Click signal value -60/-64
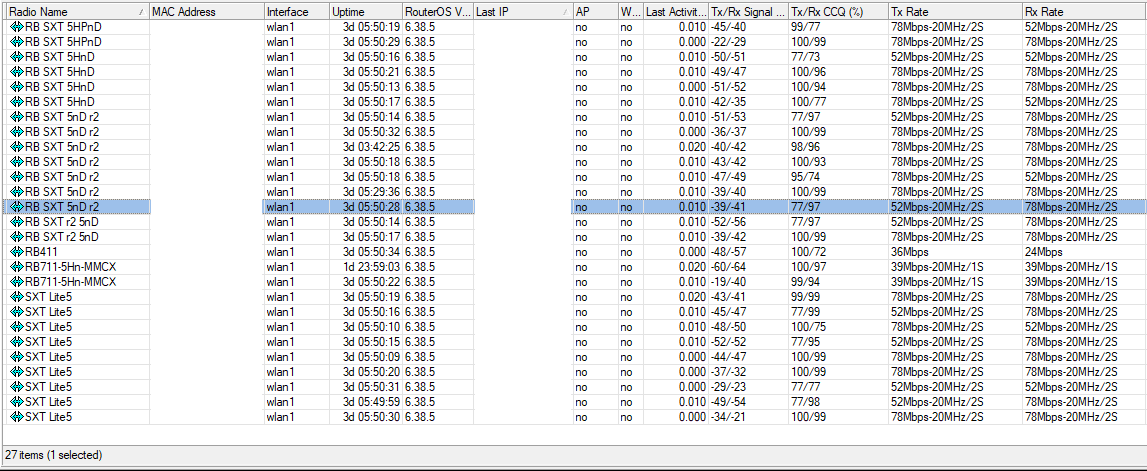This screenshot has height=471, width=1147. pyautogui.click(x=728, y=267)
